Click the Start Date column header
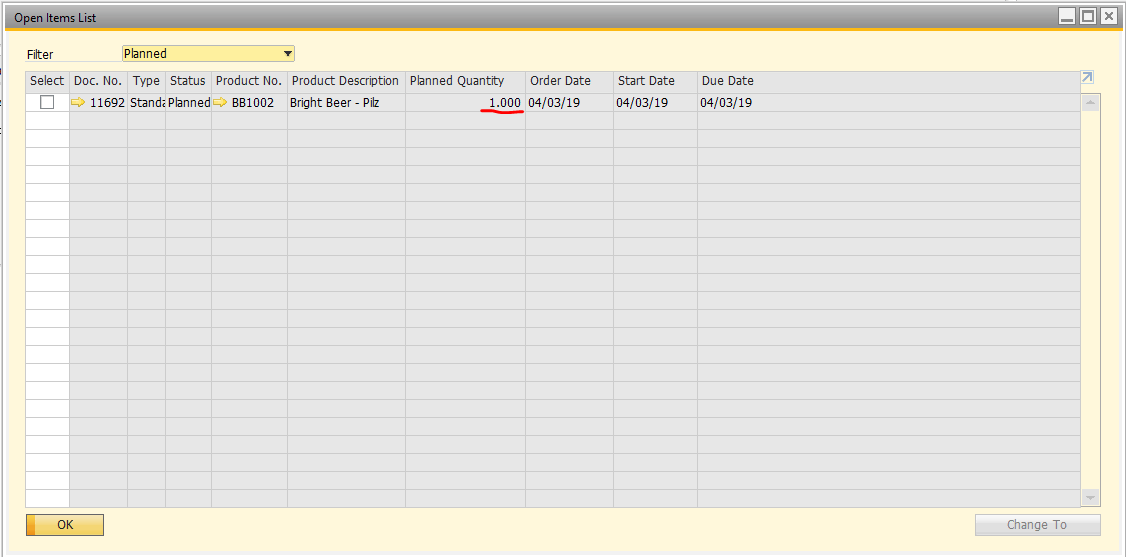The width and height of the screenshot is (1126, 557). click(655, 81)
